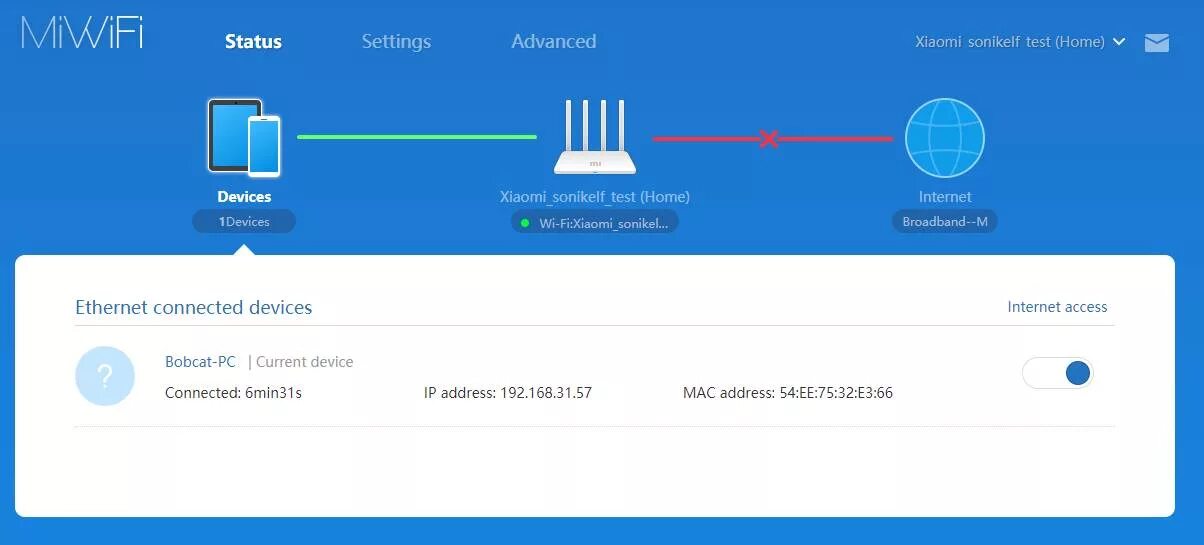Open the MiWiFi logo home link
Image resolution: width=1204 pixels, height=545 pixels.
pyautogui.click(x=82, y=33)
